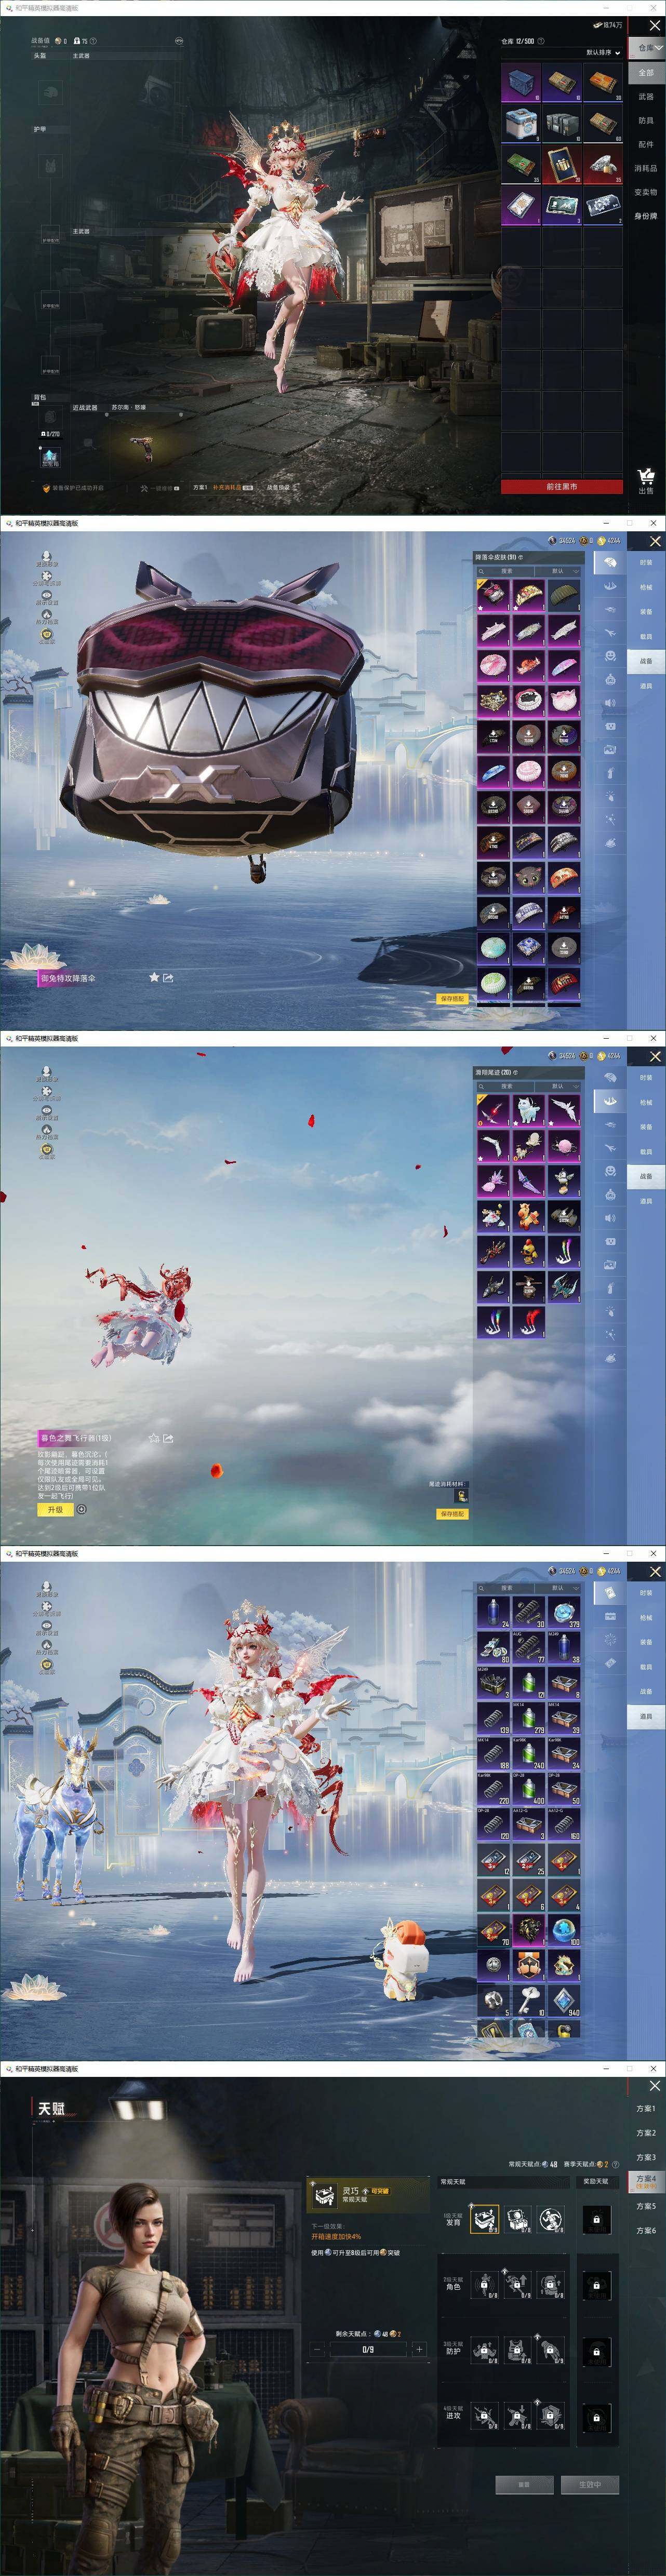Switch to the 配件 tab in warehouse
The width and height of the screenshot is (666, 2576).
(646, 145)
